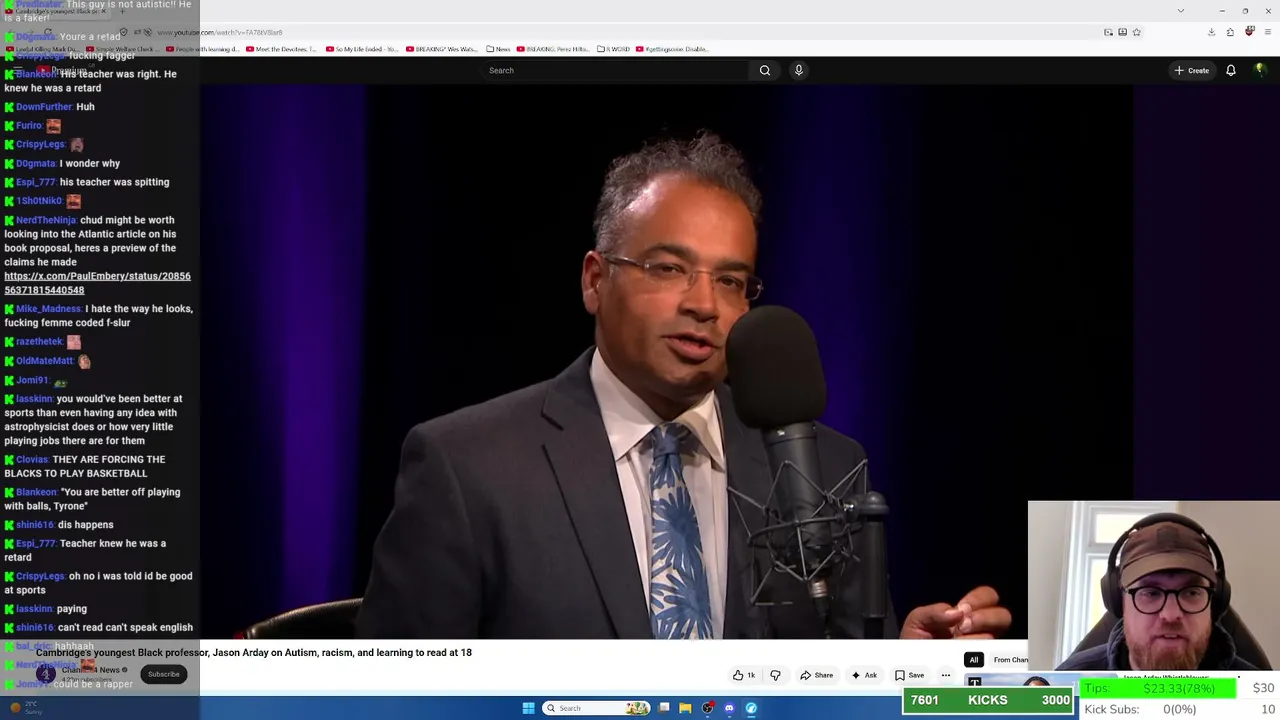This screenshot has height=720, width=1280.
Task: Click username NerdTheNinja in chat
Action: [46, 220]
